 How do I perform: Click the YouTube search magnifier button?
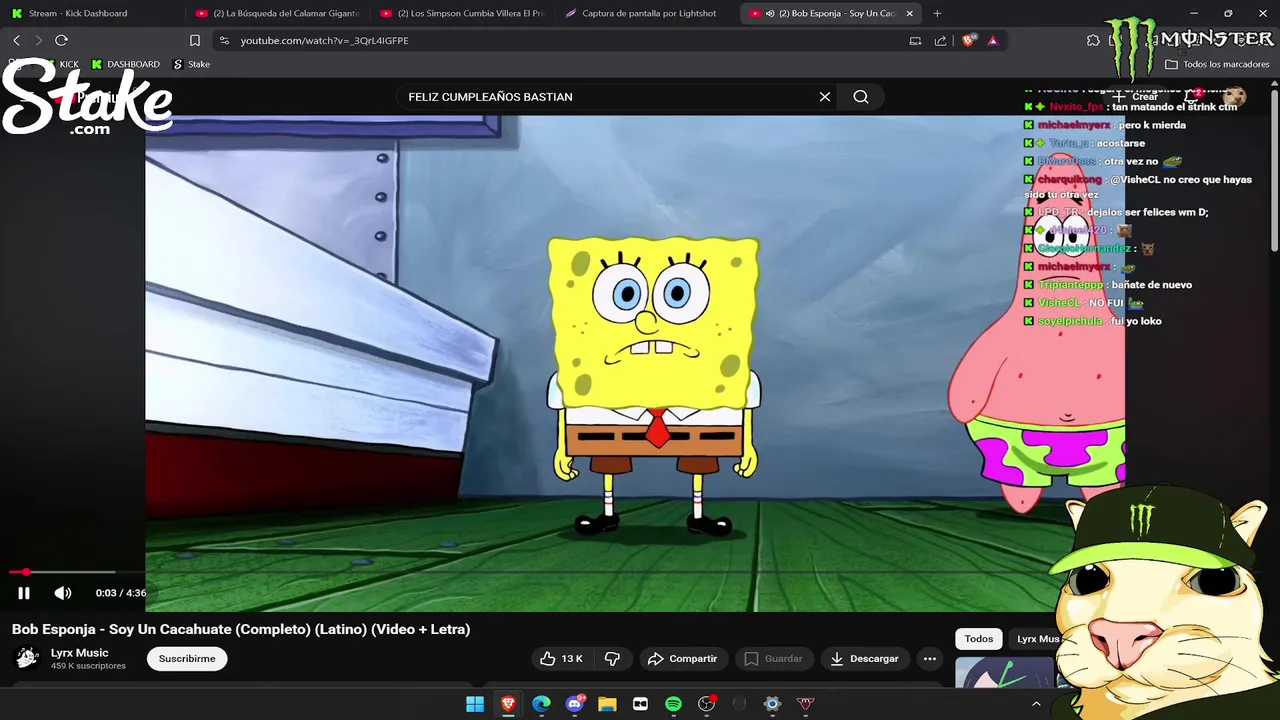[861, 97]
